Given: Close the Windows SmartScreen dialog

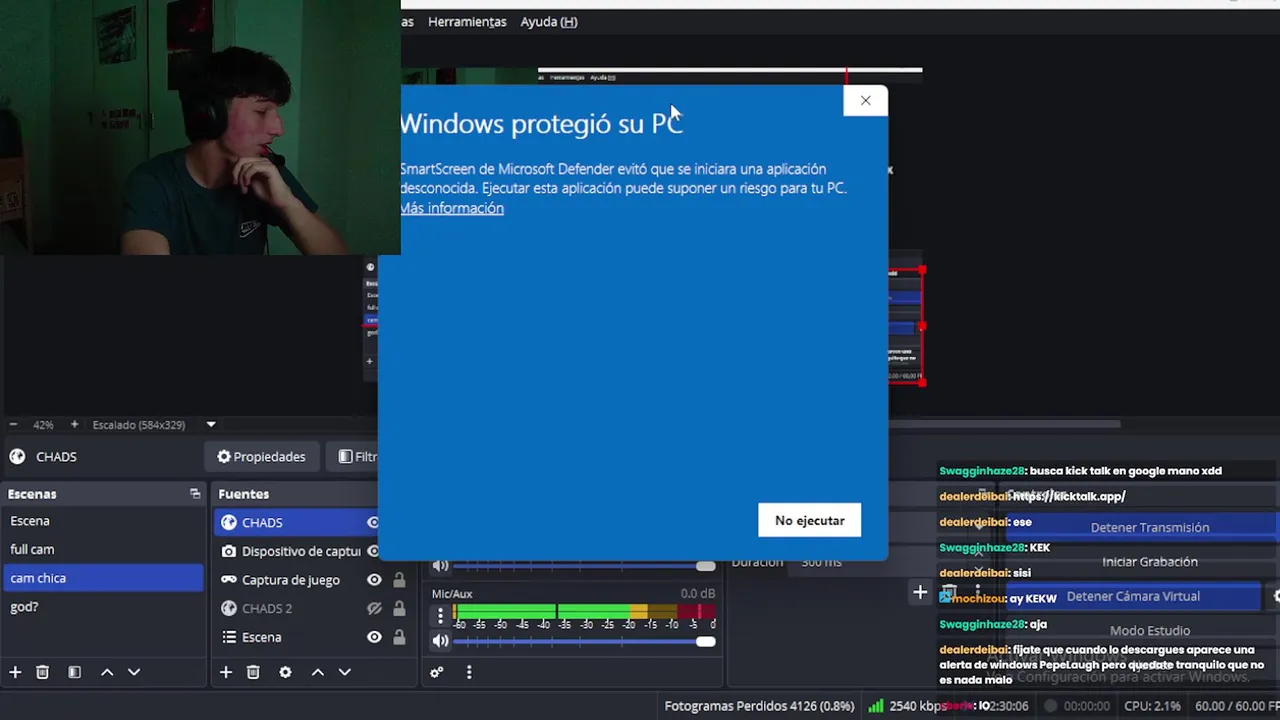Looking at the screenshot, I should click(865, 100).
